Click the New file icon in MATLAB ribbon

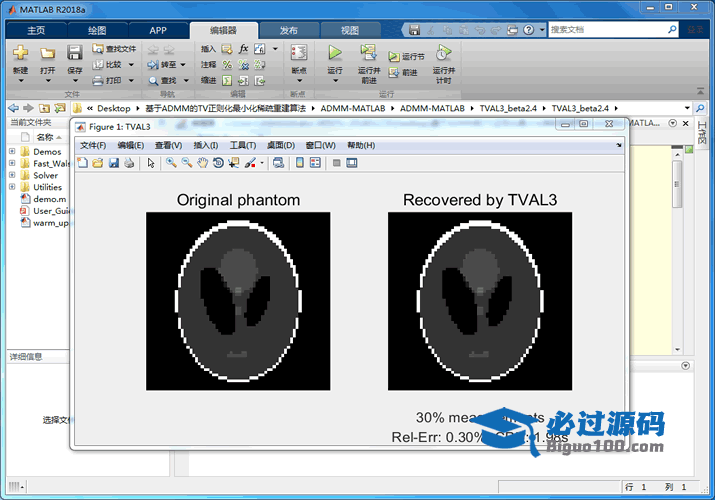21,53
